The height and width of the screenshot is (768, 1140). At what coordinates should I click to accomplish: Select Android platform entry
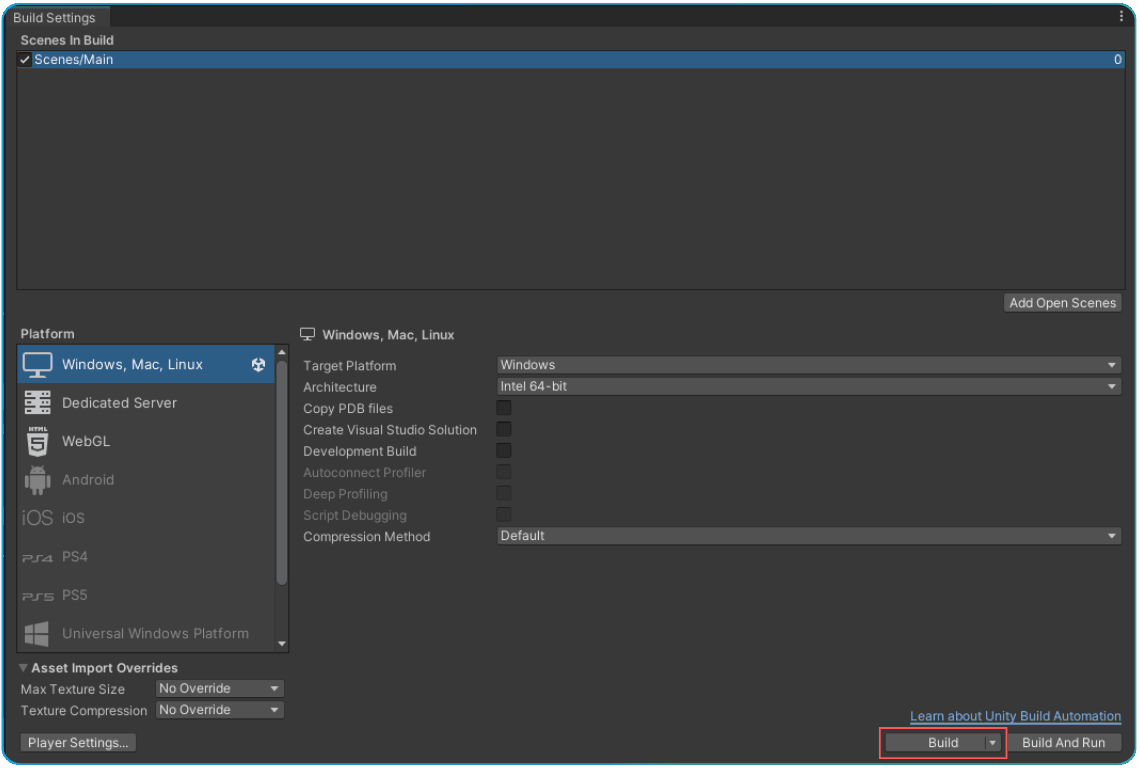(145, 480)
